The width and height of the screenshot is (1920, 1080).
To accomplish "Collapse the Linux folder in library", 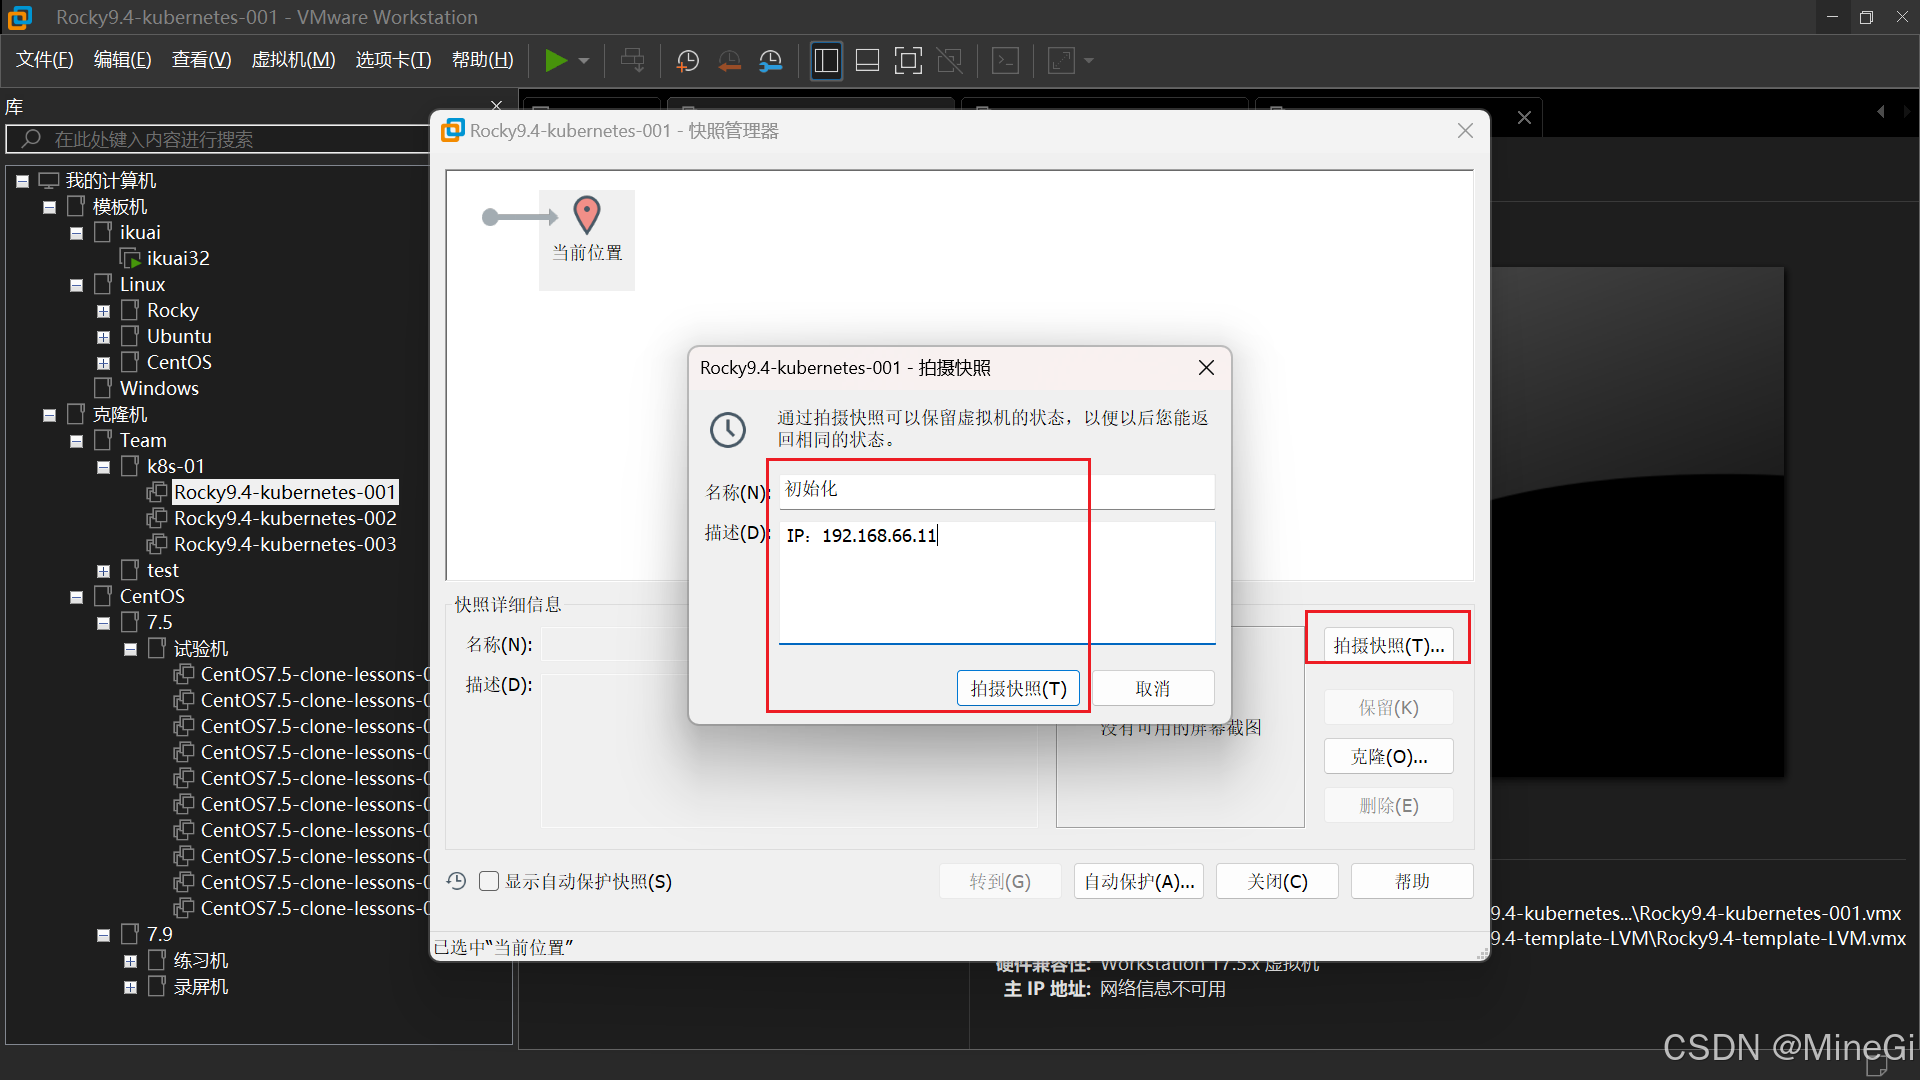I will 77,285.
